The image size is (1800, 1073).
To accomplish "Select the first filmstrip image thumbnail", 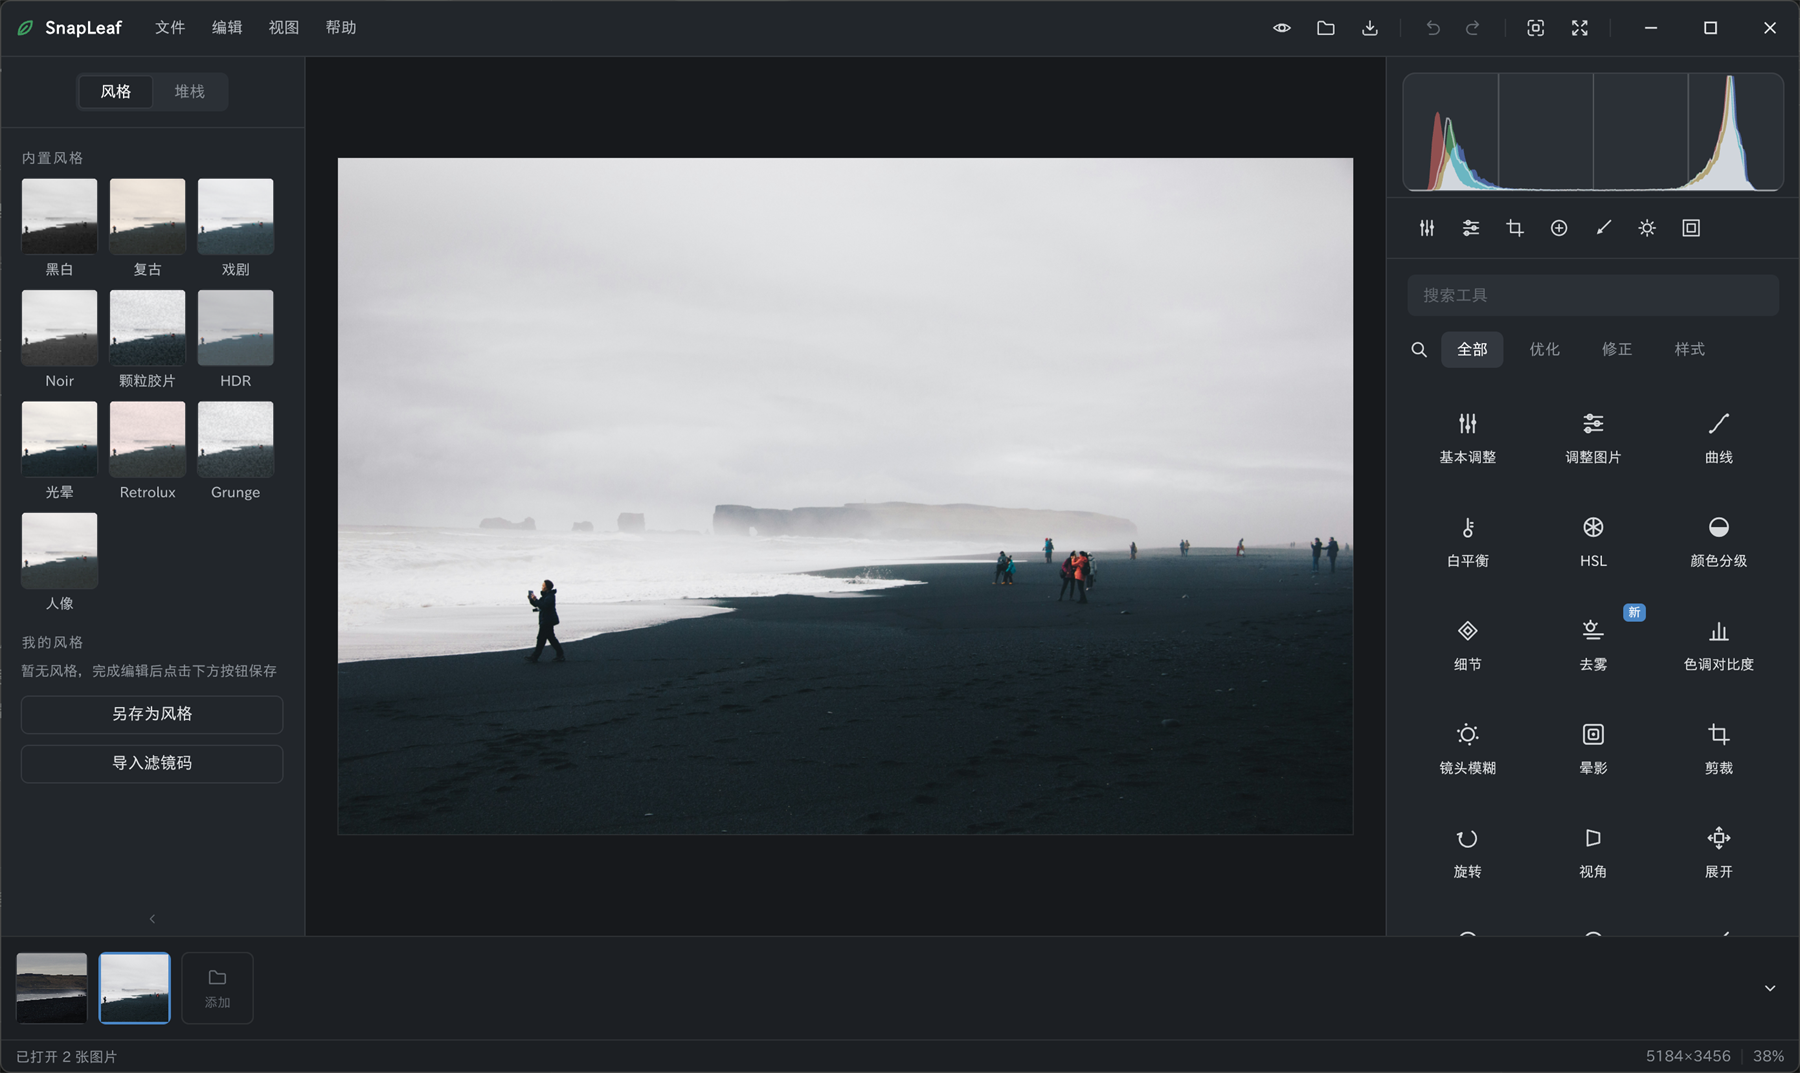I will [51, 988].
